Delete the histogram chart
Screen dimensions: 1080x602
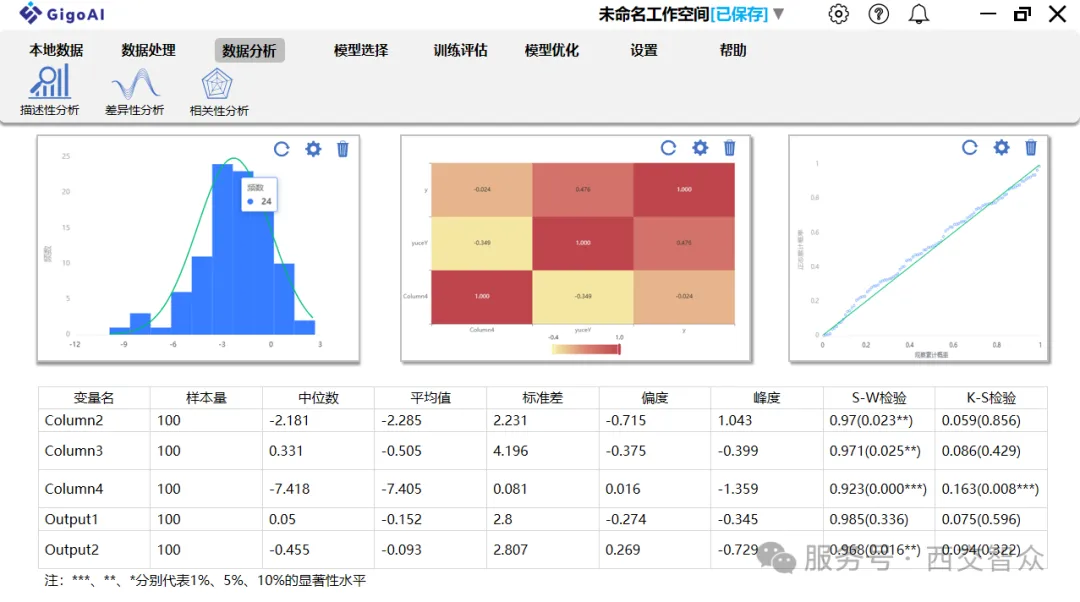342,148
